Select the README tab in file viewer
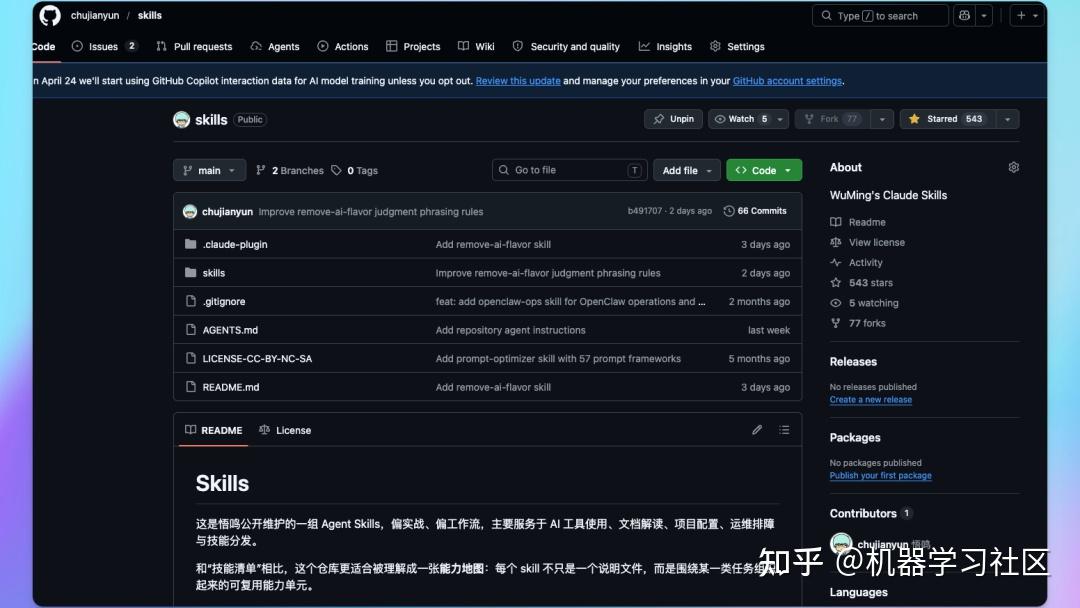This screenshot has width=1080, height=608. 214,430
